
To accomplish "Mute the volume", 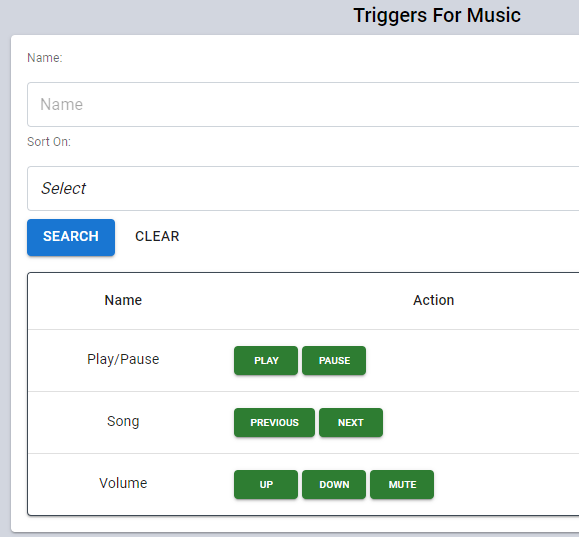I will coord(402,485).
